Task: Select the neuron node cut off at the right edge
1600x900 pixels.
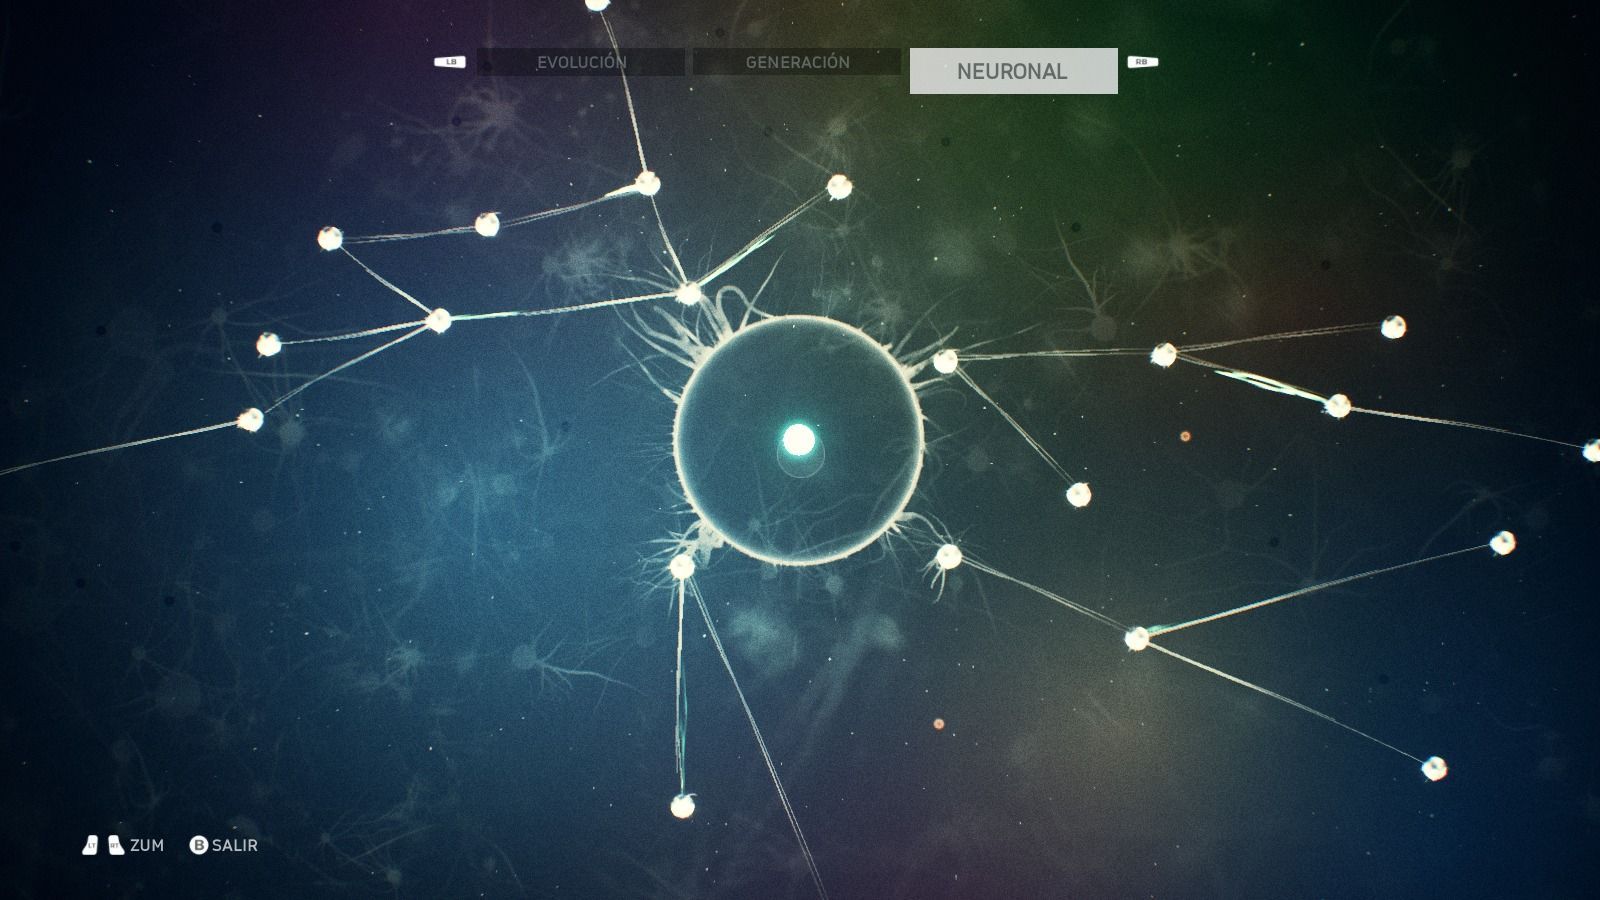Action: [x=1592, y=451]
